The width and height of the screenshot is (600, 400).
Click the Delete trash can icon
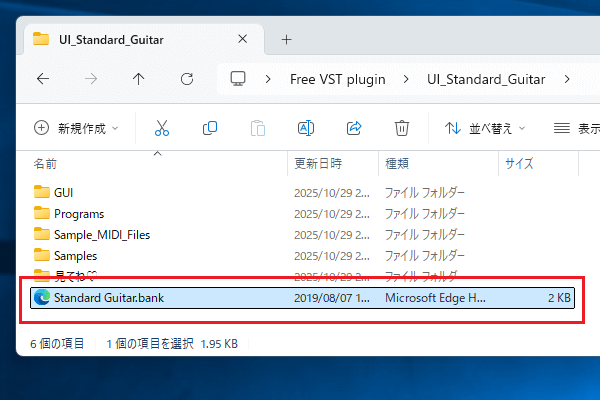pos(401,128)
